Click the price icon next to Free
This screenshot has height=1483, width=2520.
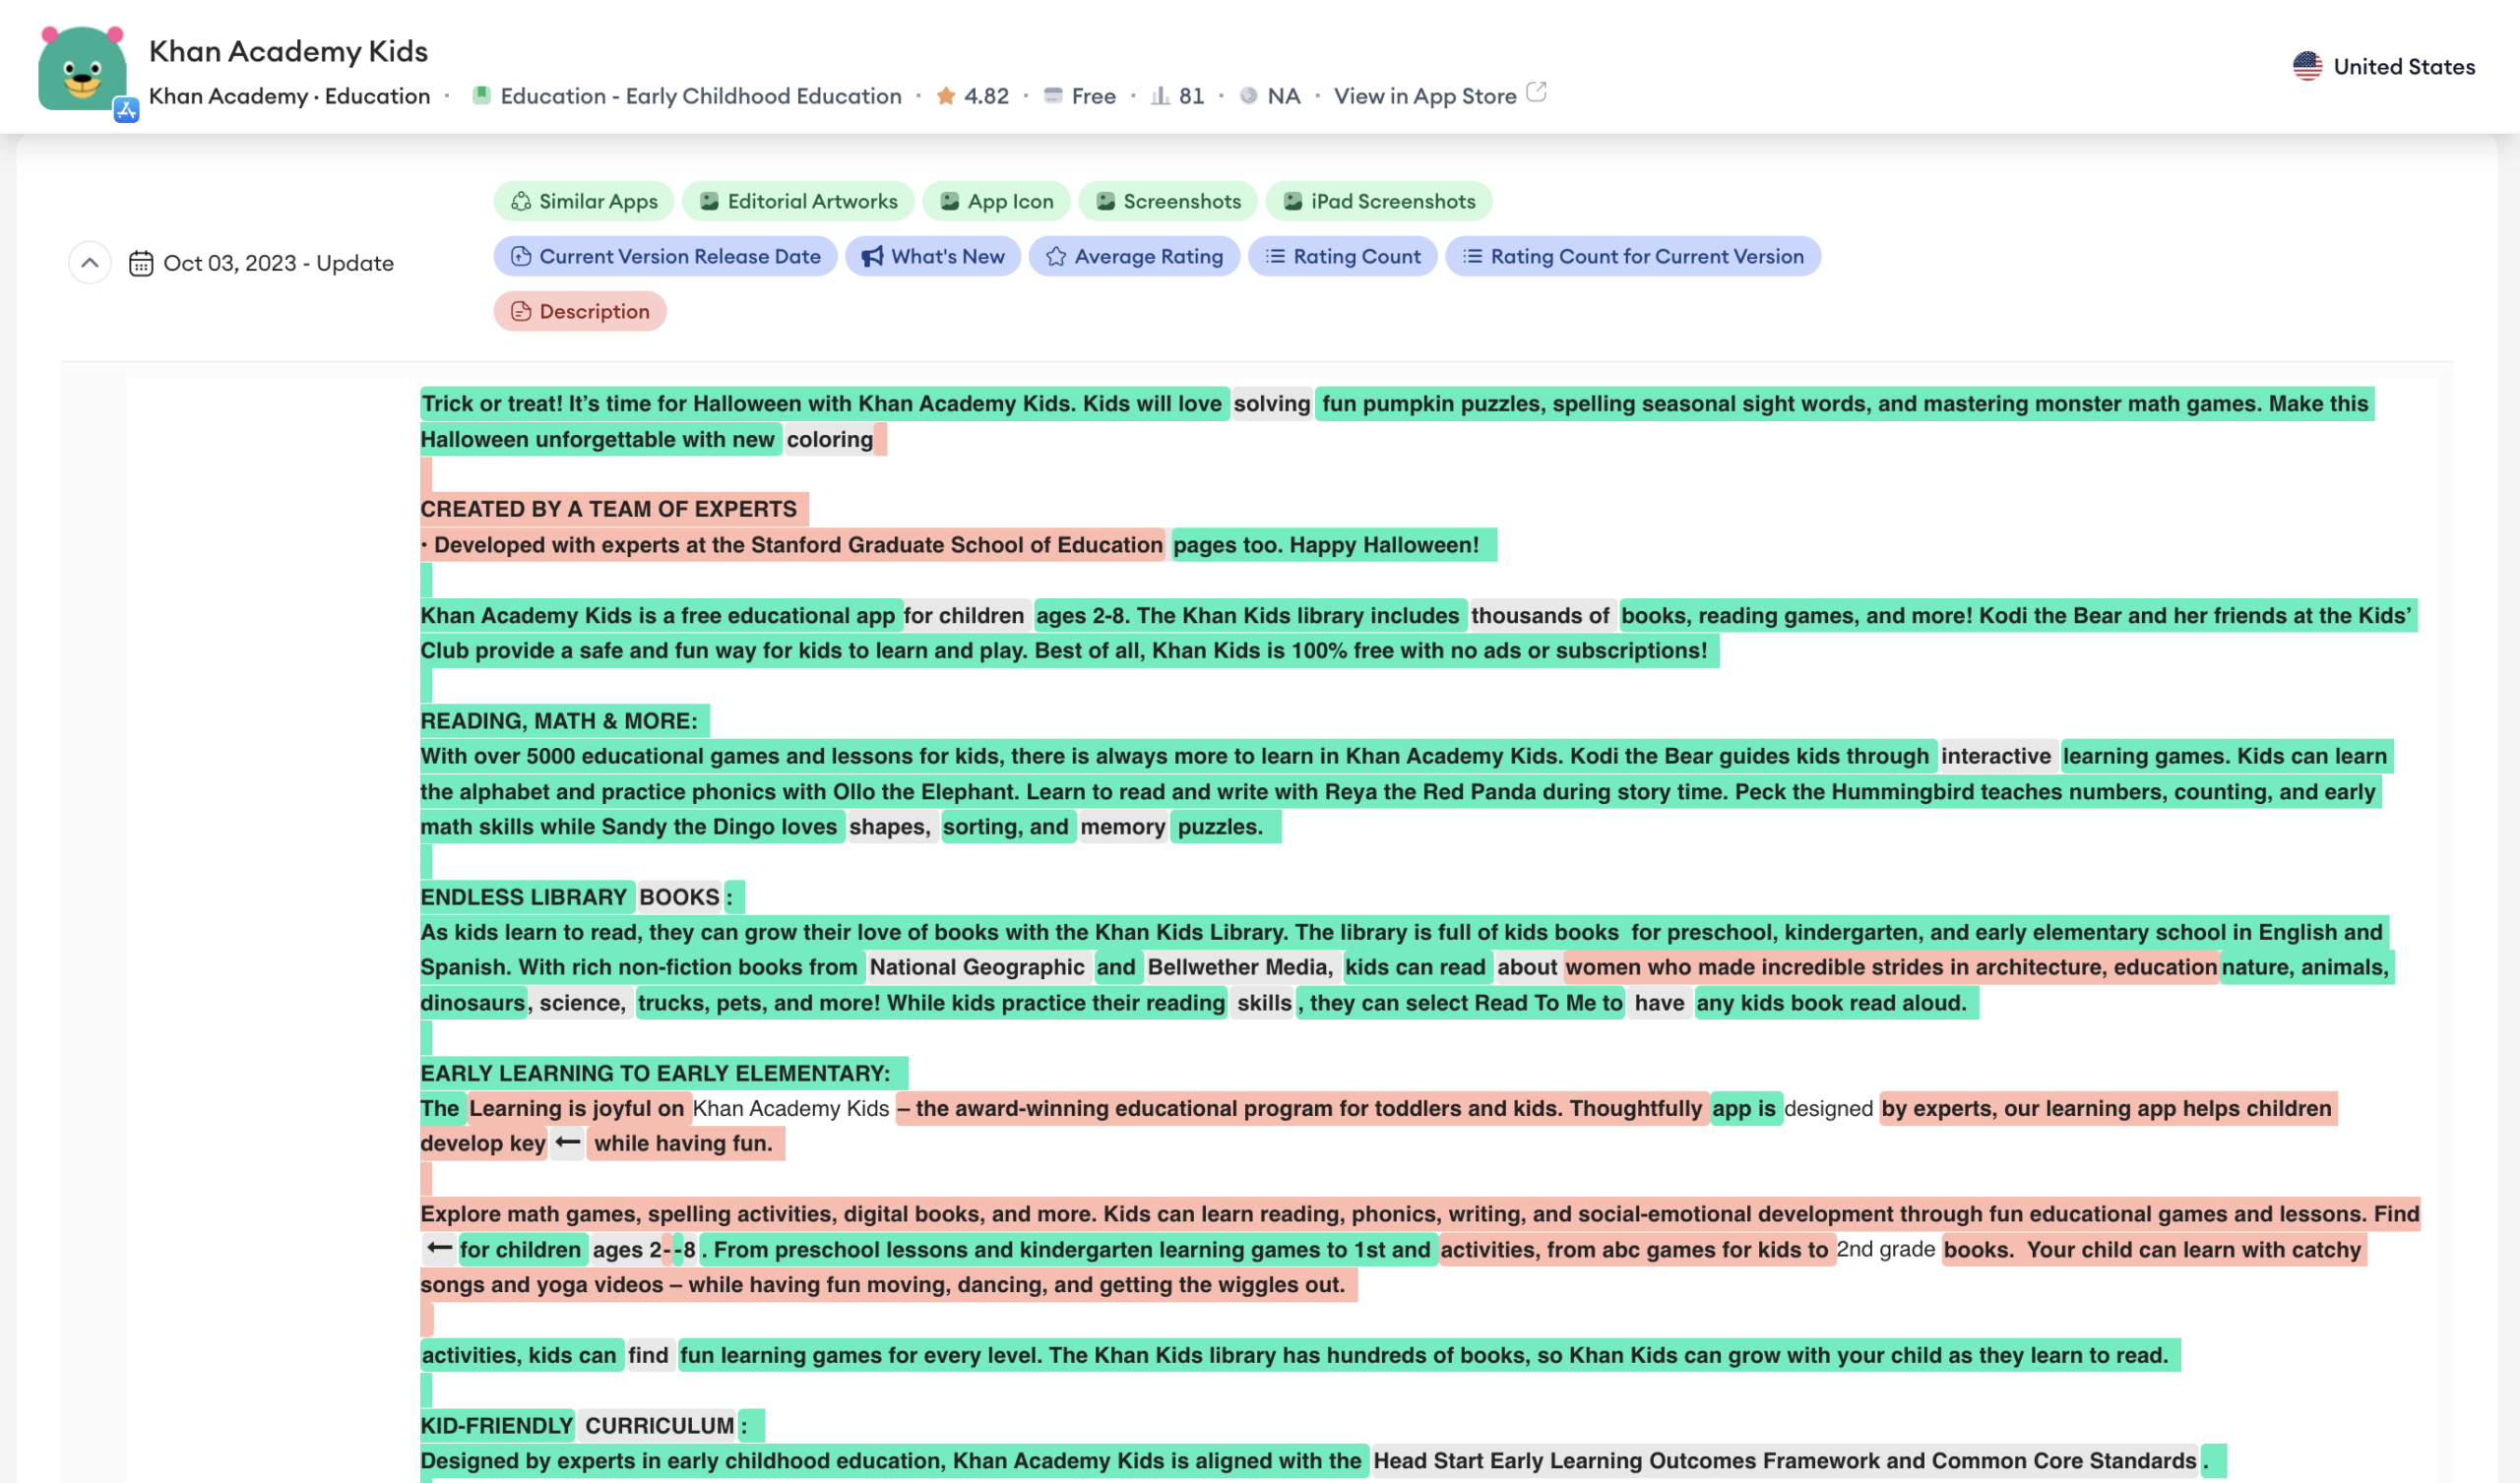[1053, 96]
